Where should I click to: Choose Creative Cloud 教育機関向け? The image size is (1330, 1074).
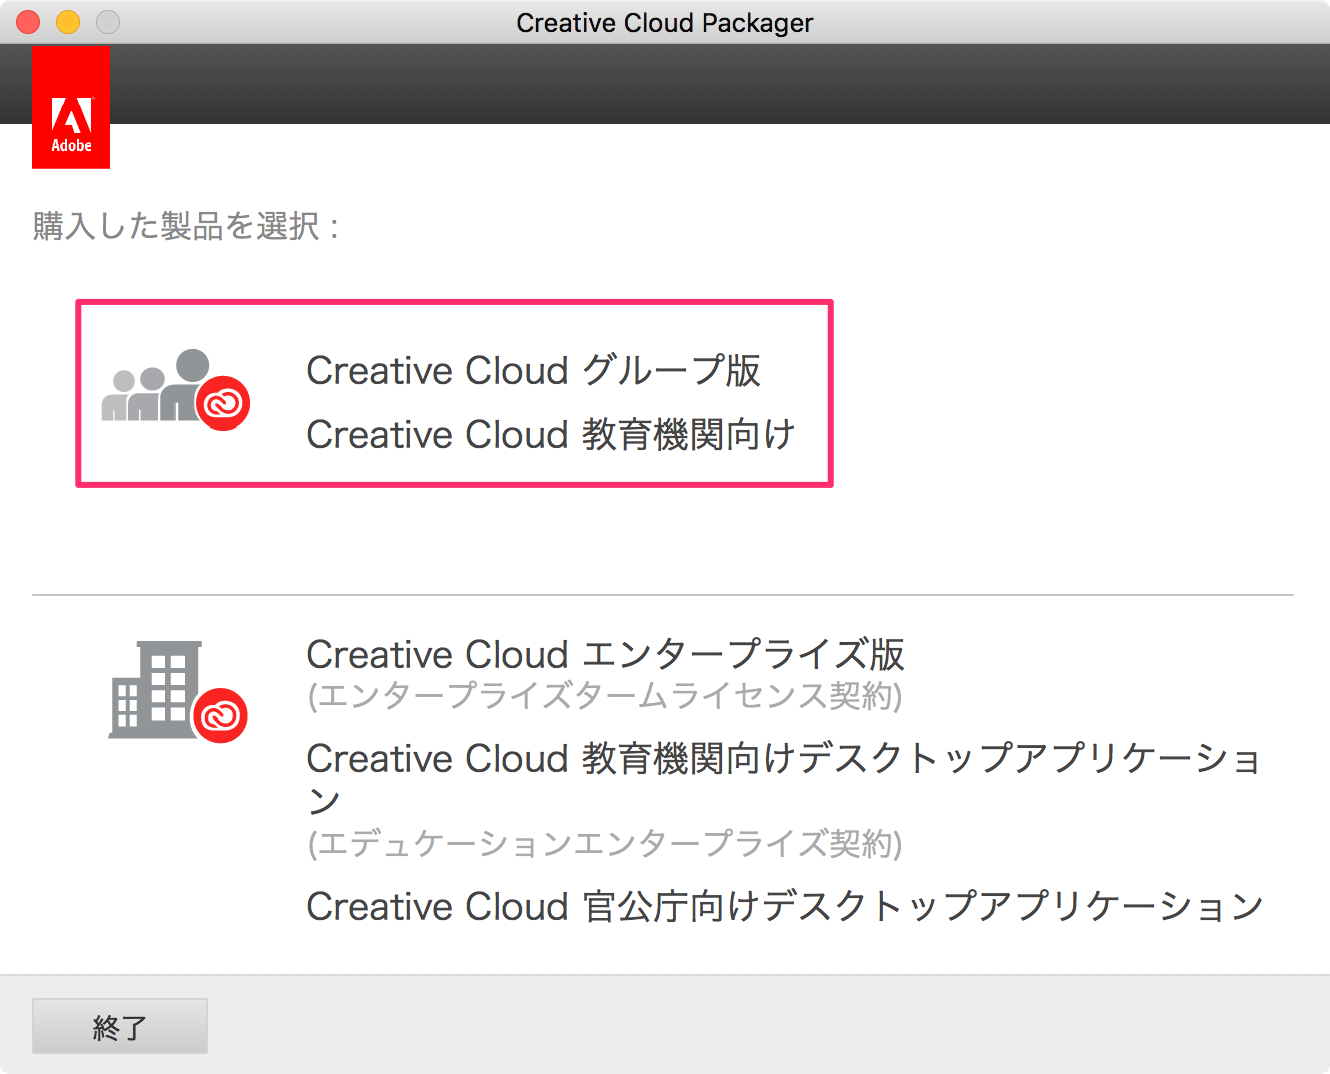tap(551, 435)
